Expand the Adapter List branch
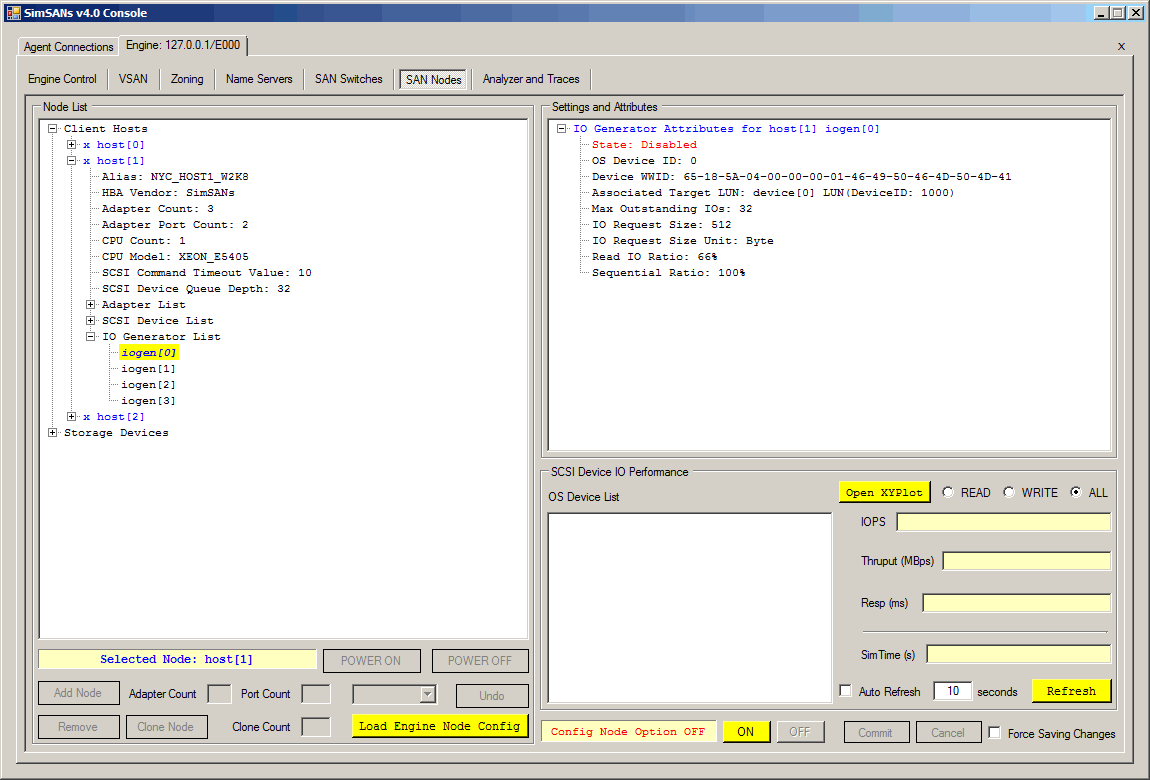The image size is (1150, 780). point(91,305)
